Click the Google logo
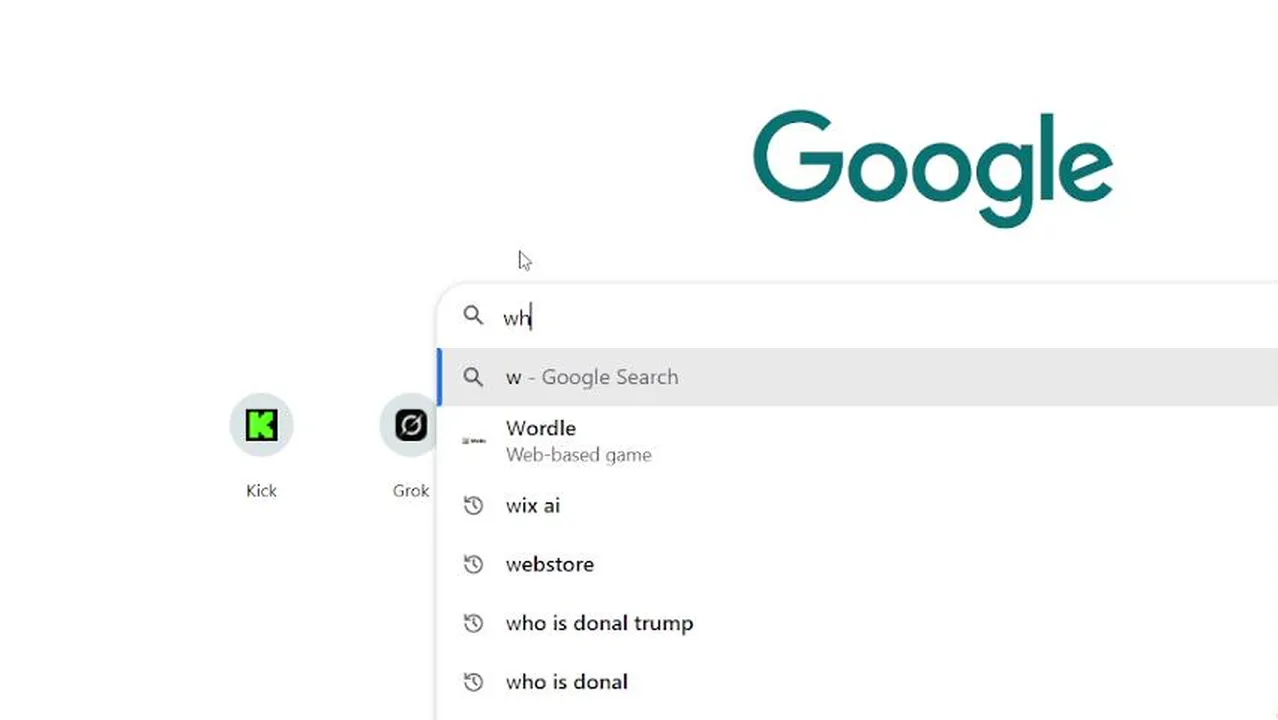 click(x=932, y=167)
